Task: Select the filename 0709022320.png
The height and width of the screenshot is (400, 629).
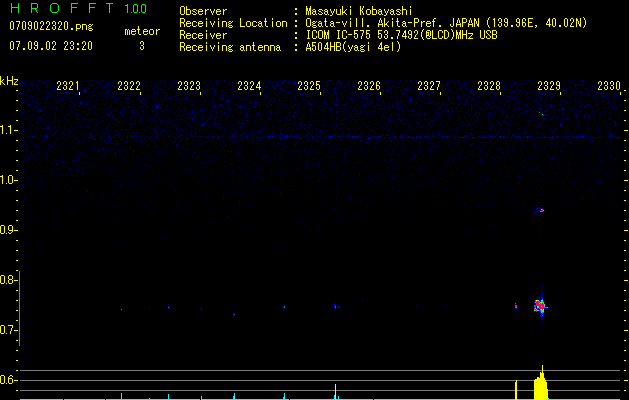Action: point(51,26)
